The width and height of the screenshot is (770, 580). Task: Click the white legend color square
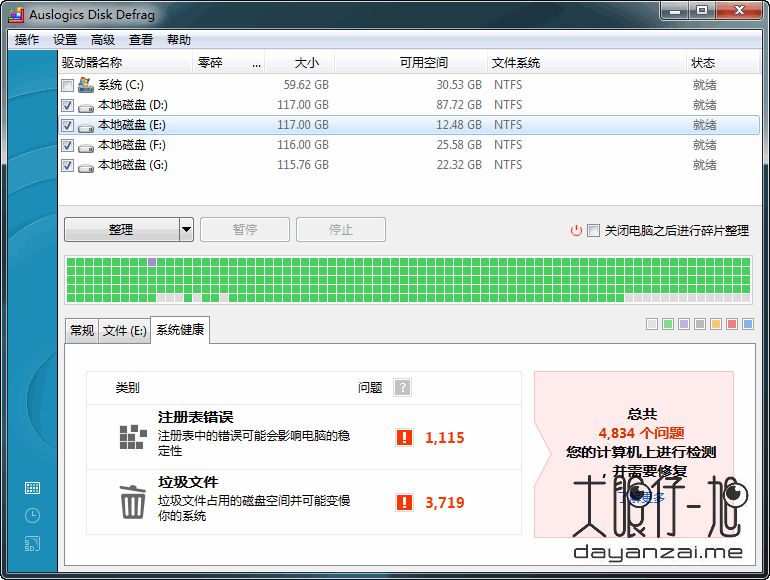pyautogui.click(x=652, y=324)
